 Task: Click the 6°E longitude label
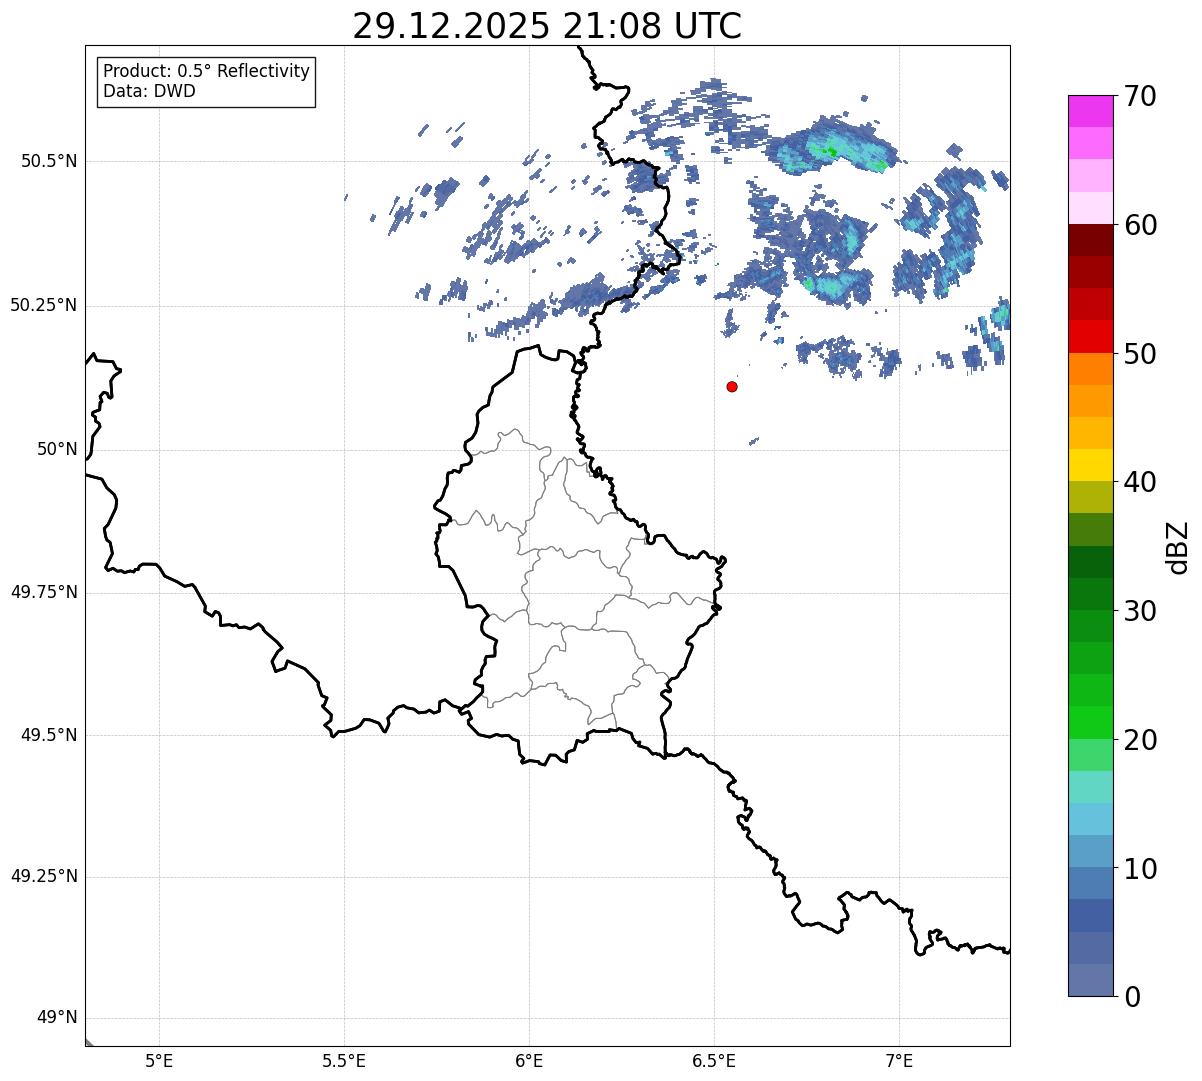529,1061
